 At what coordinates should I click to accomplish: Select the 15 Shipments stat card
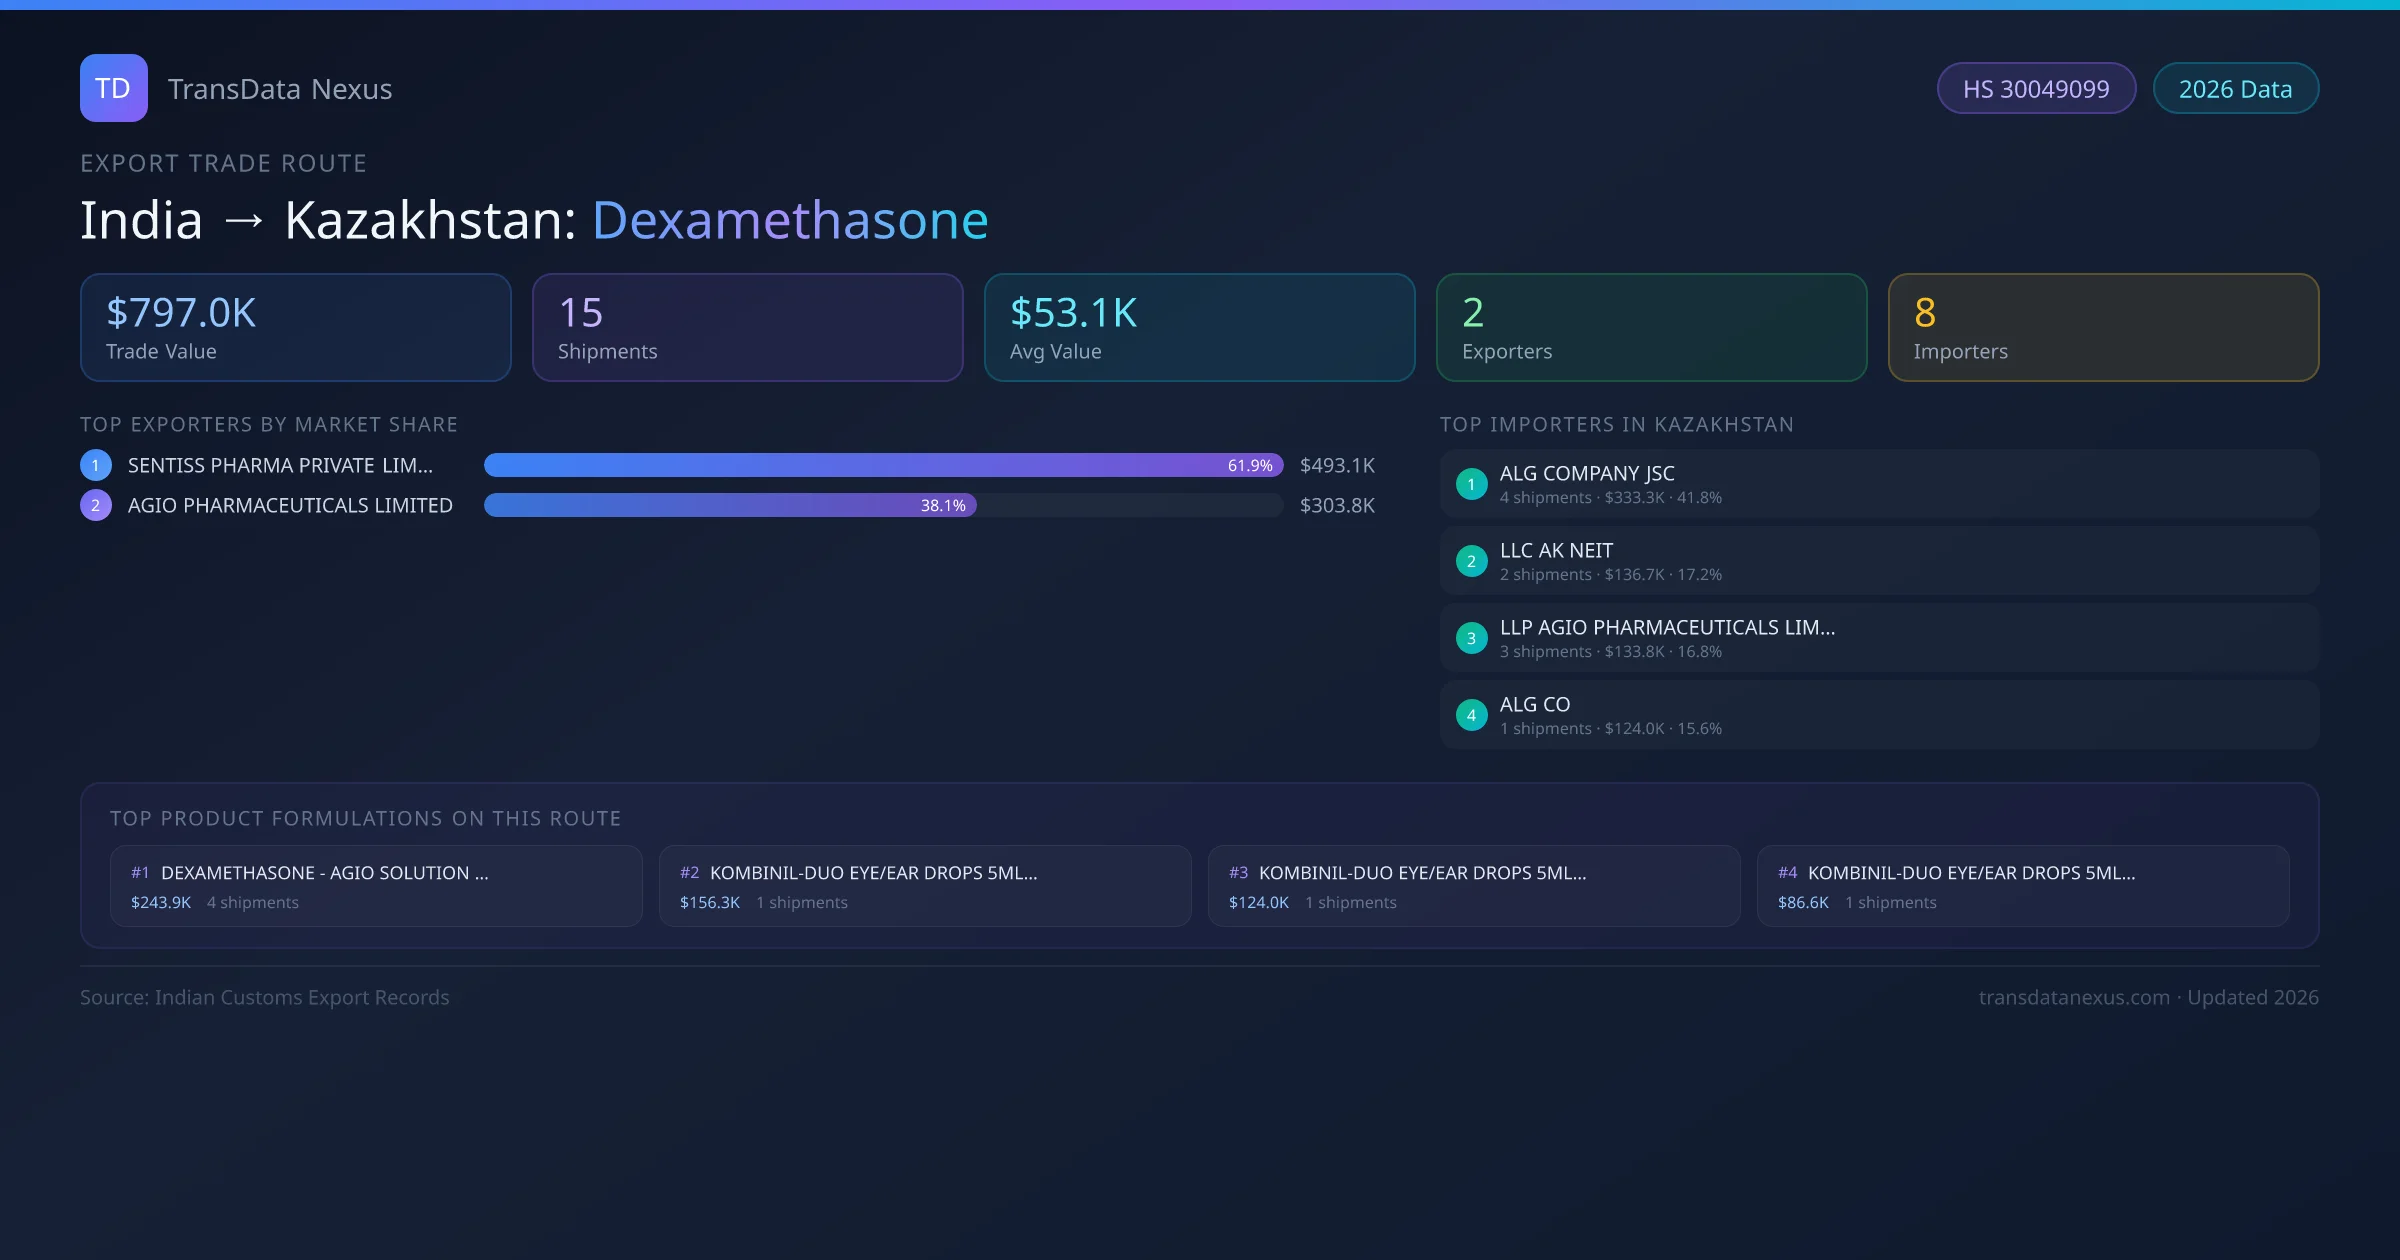[x=747, y=327]
